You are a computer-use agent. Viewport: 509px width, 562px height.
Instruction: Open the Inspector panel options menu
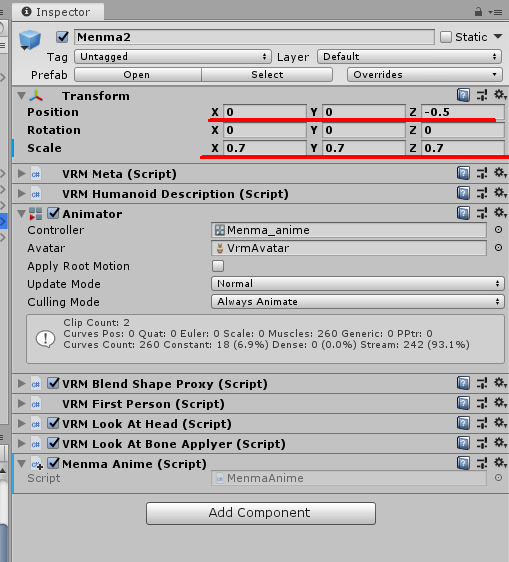(496, 12)
